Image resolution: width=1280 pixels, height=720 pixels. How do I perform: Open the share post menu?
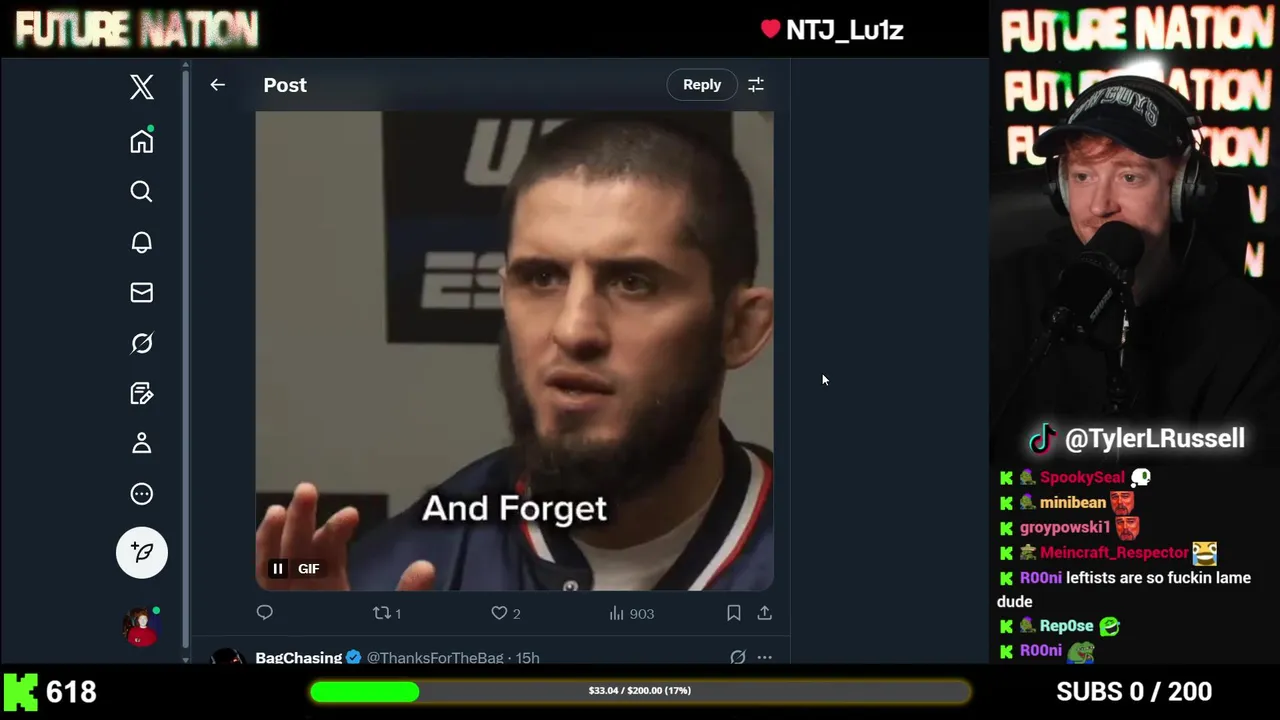(765, 613)
